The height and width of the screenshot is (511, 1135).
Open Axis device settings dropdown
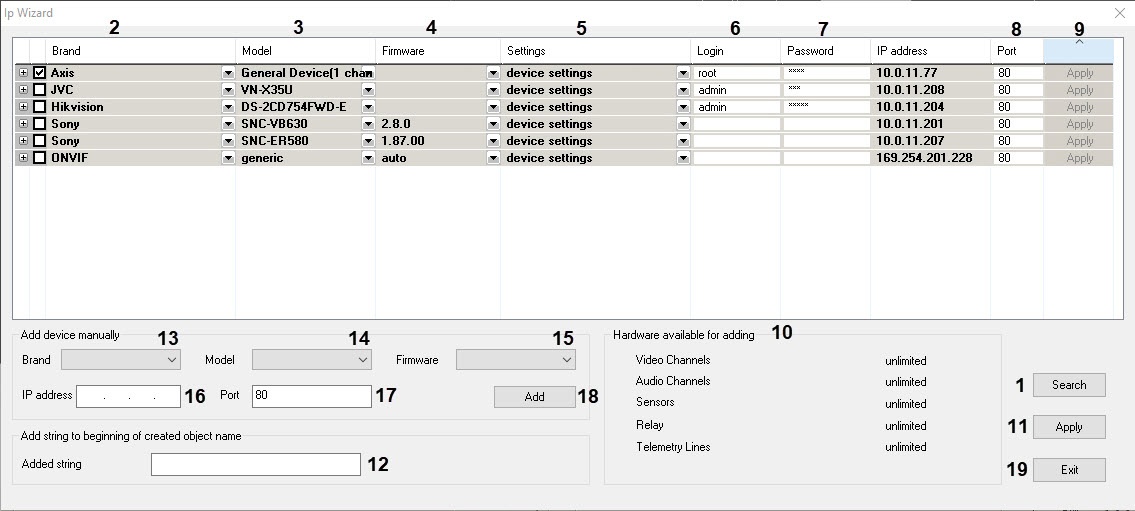point(683,73)
